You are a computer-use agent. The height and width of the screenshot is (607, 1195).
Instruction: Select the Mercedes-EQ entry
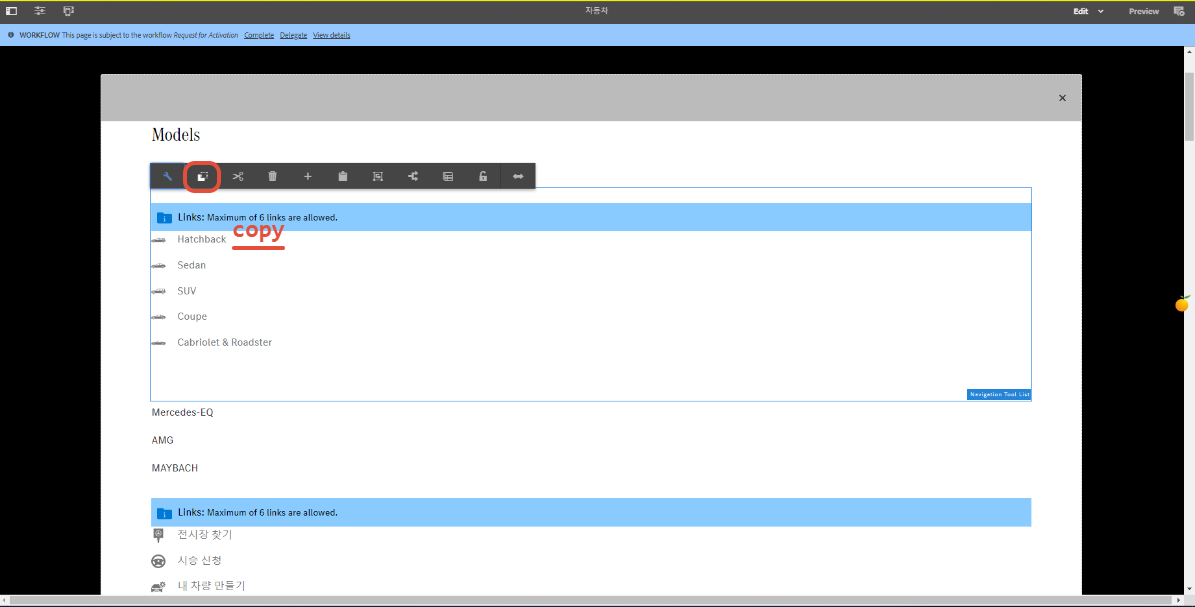pos(183,413)
